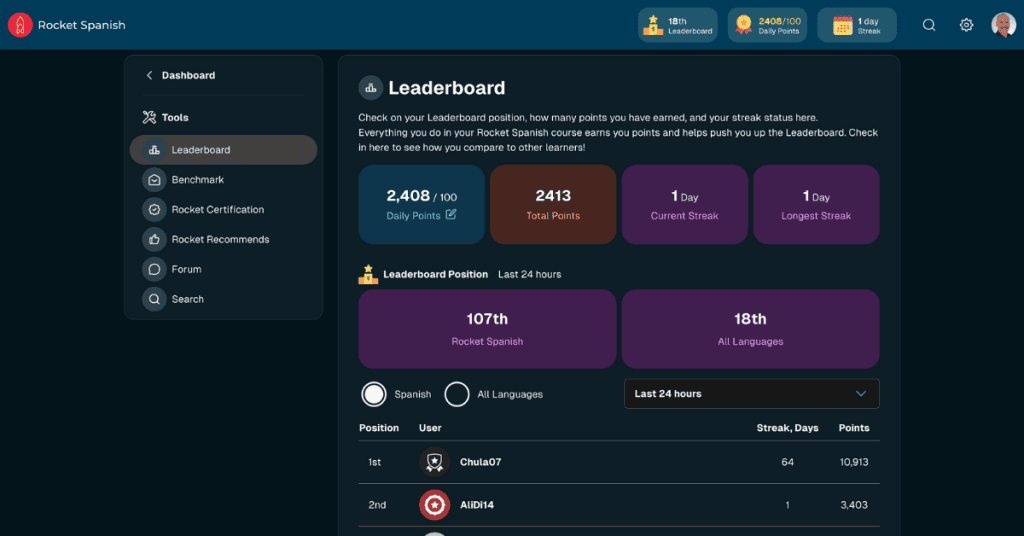Click the Rocket Recommends thumbs-up icon
Screen dimensions: 1024x536
point(154,240)
